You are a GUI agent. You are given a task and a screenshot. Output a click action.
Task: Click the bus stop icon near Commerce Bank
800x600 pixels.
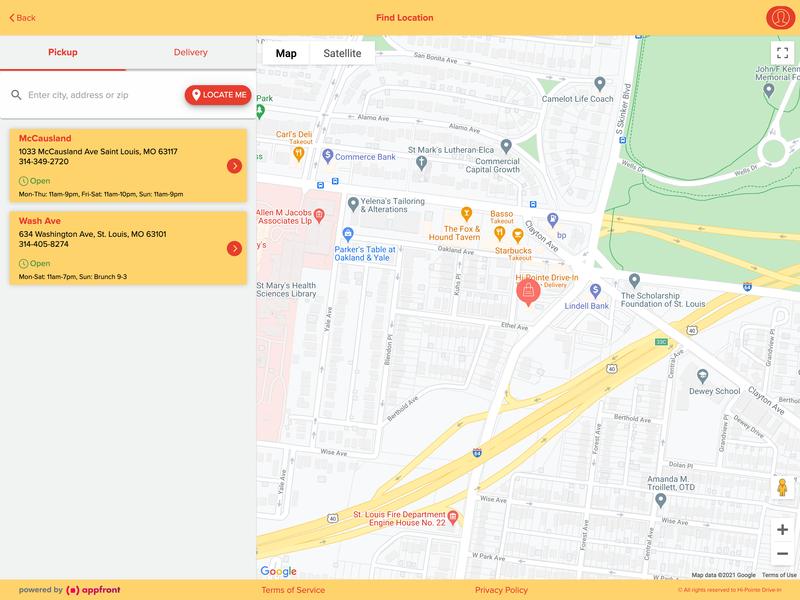pos(335,181)
